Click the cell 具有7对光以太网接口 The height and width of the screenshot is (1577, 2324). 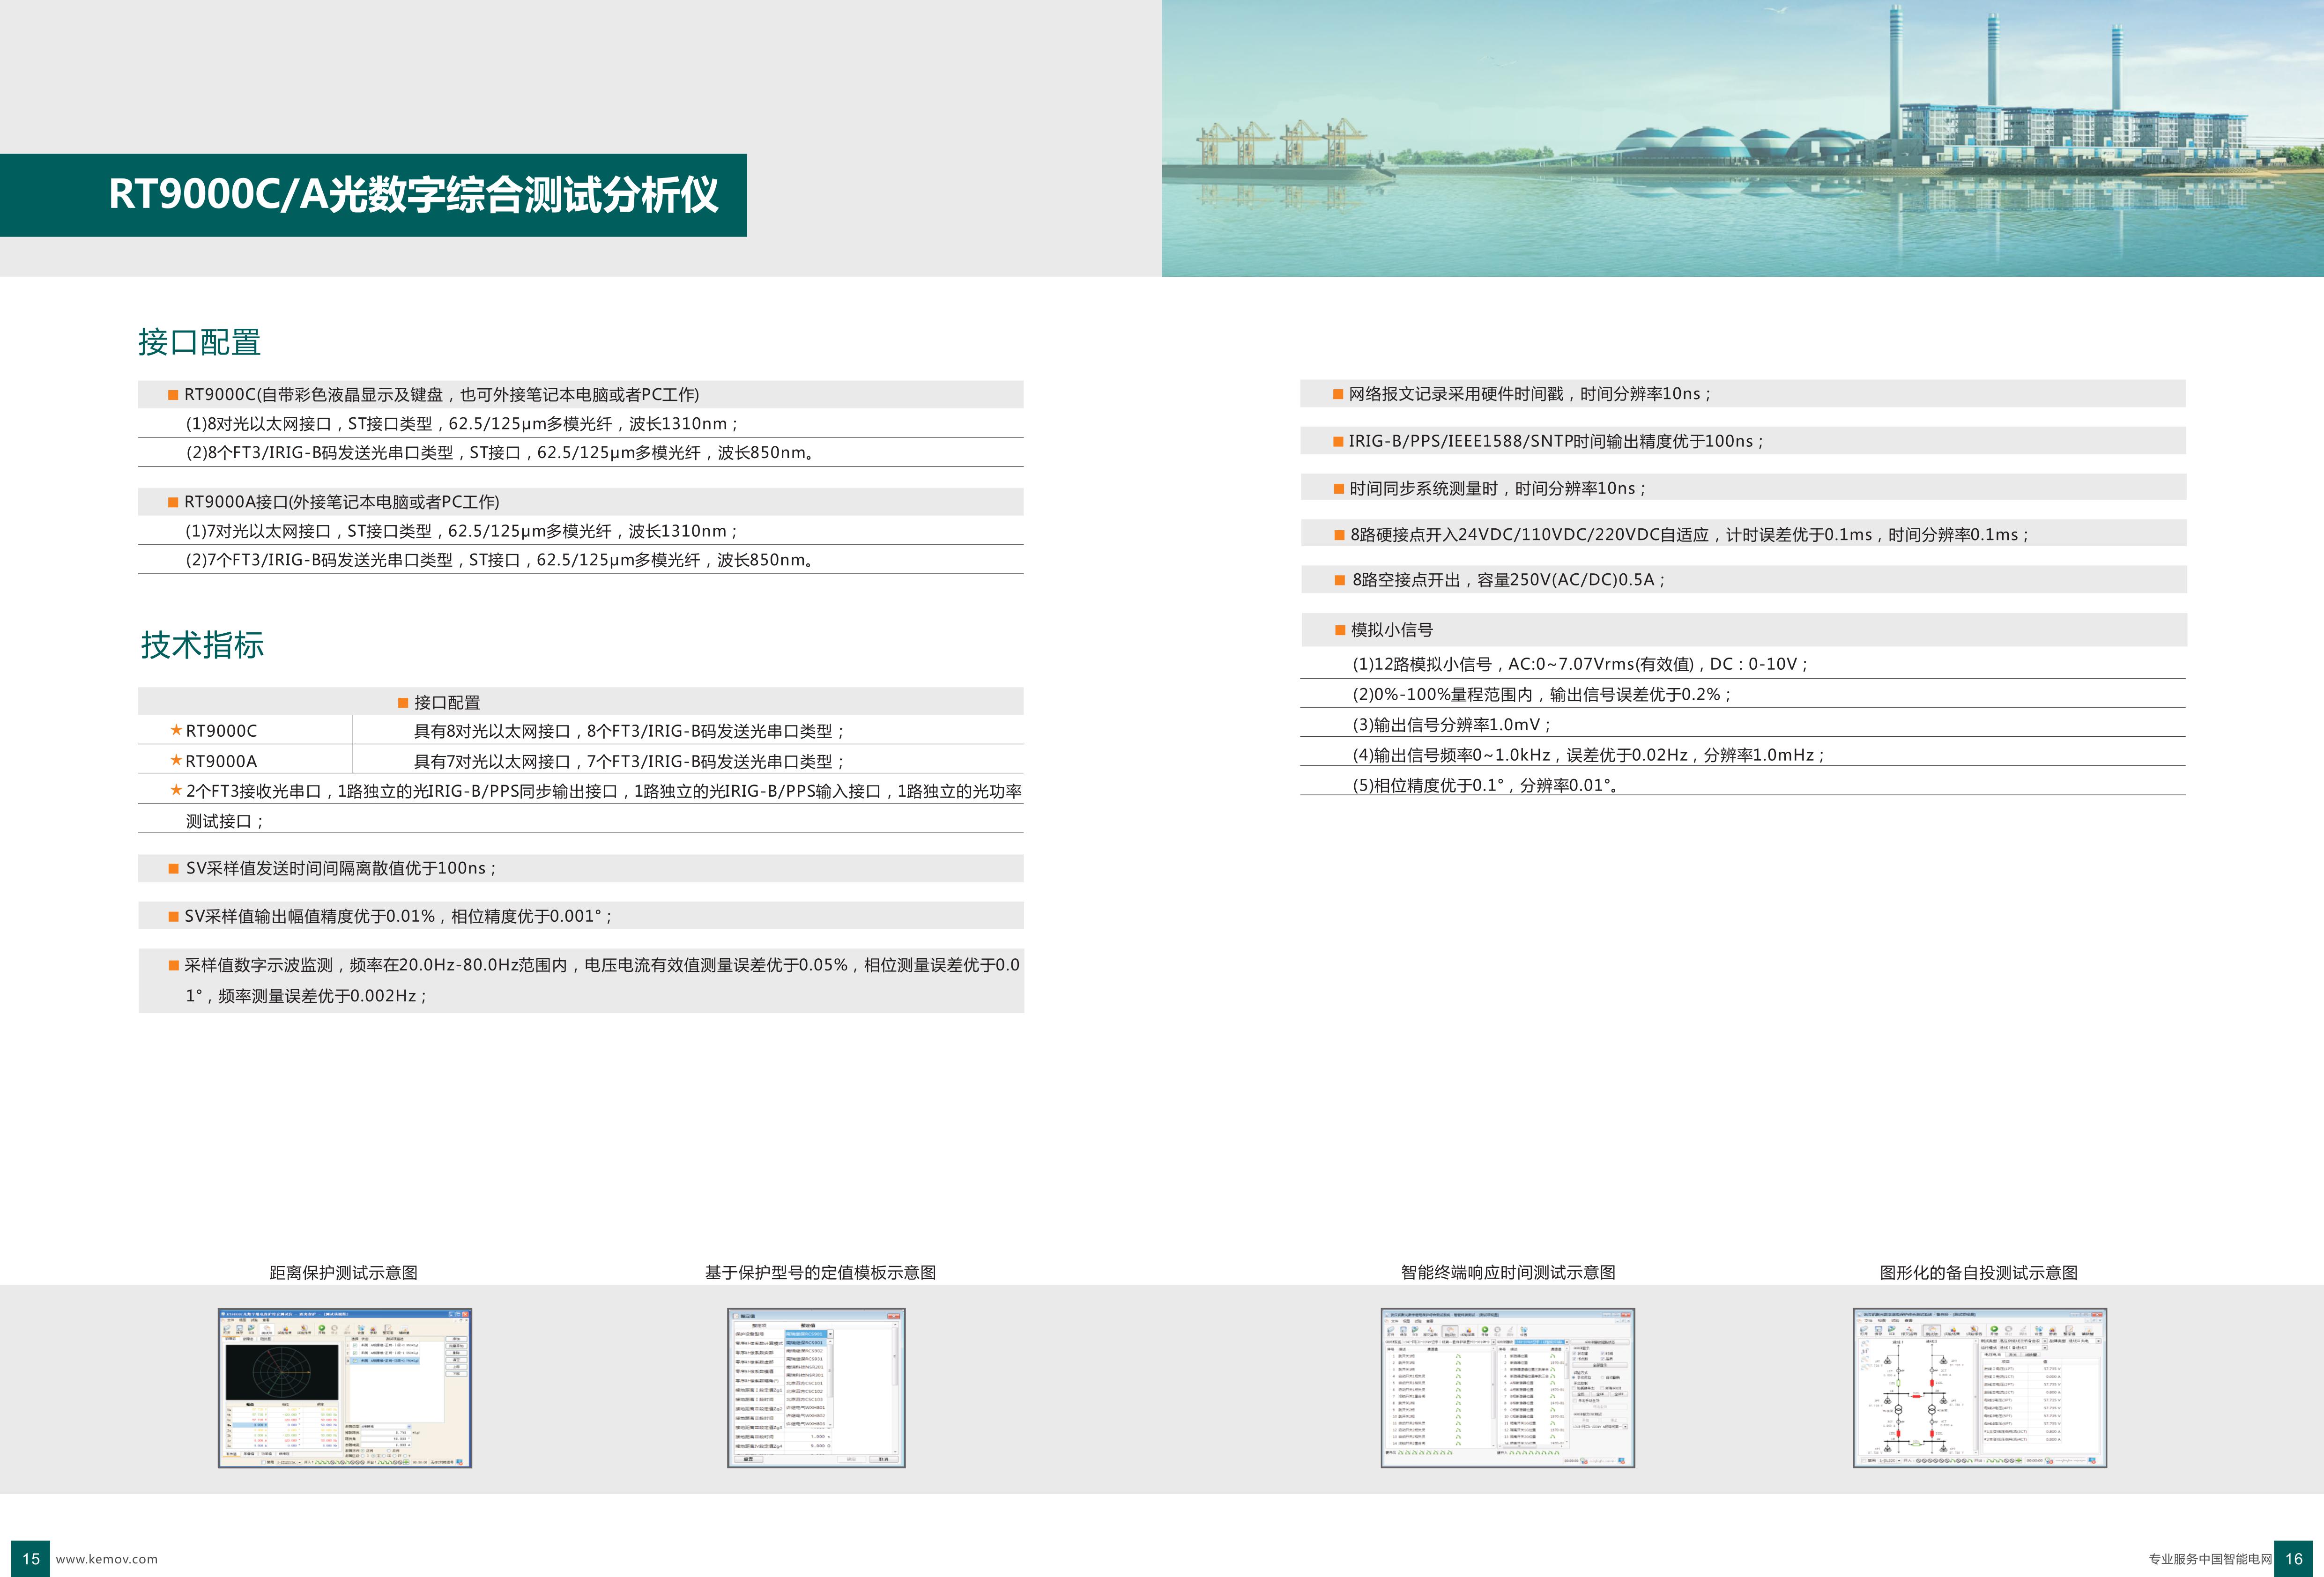629,762
